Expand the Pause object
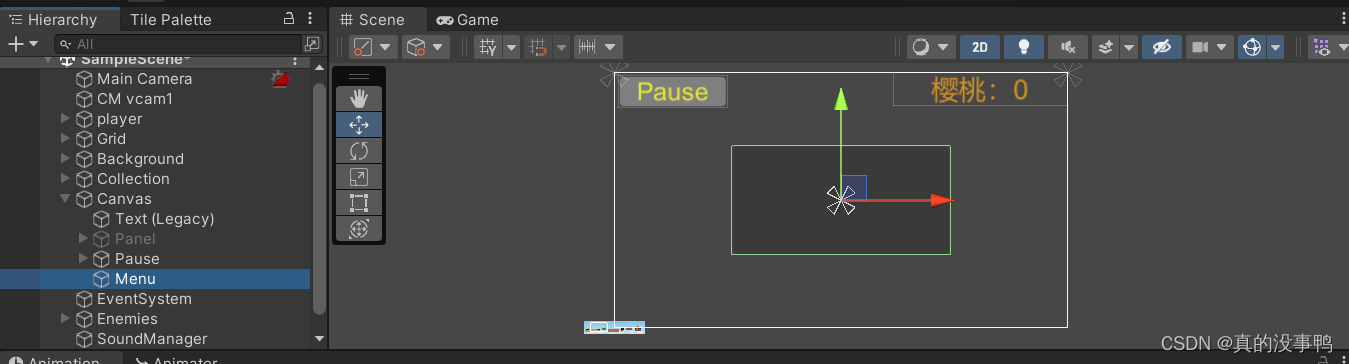This screenshot has height=364, width=1349. click(83, 258)
